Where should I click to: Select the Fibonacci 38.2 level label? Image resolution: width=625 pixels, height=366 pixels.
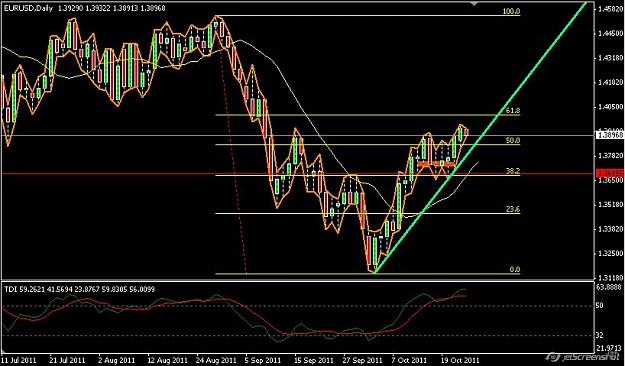513,171
